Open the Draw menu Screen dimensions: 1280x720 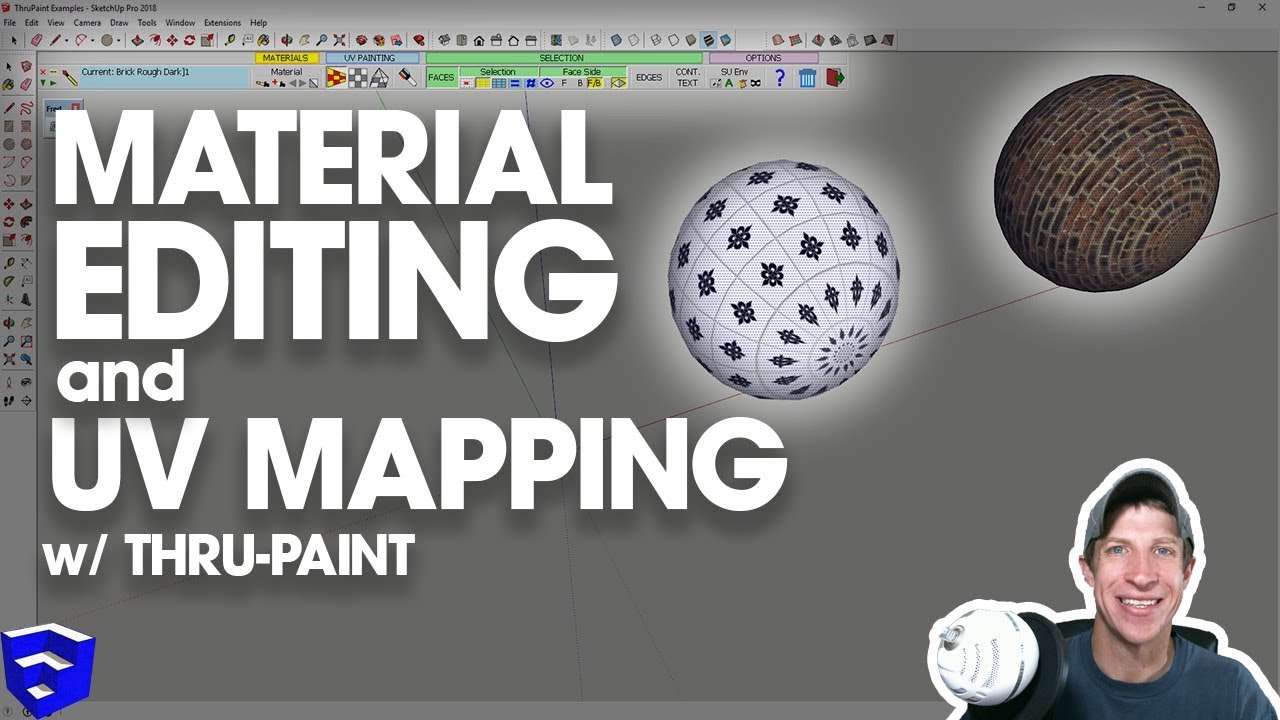119,22
